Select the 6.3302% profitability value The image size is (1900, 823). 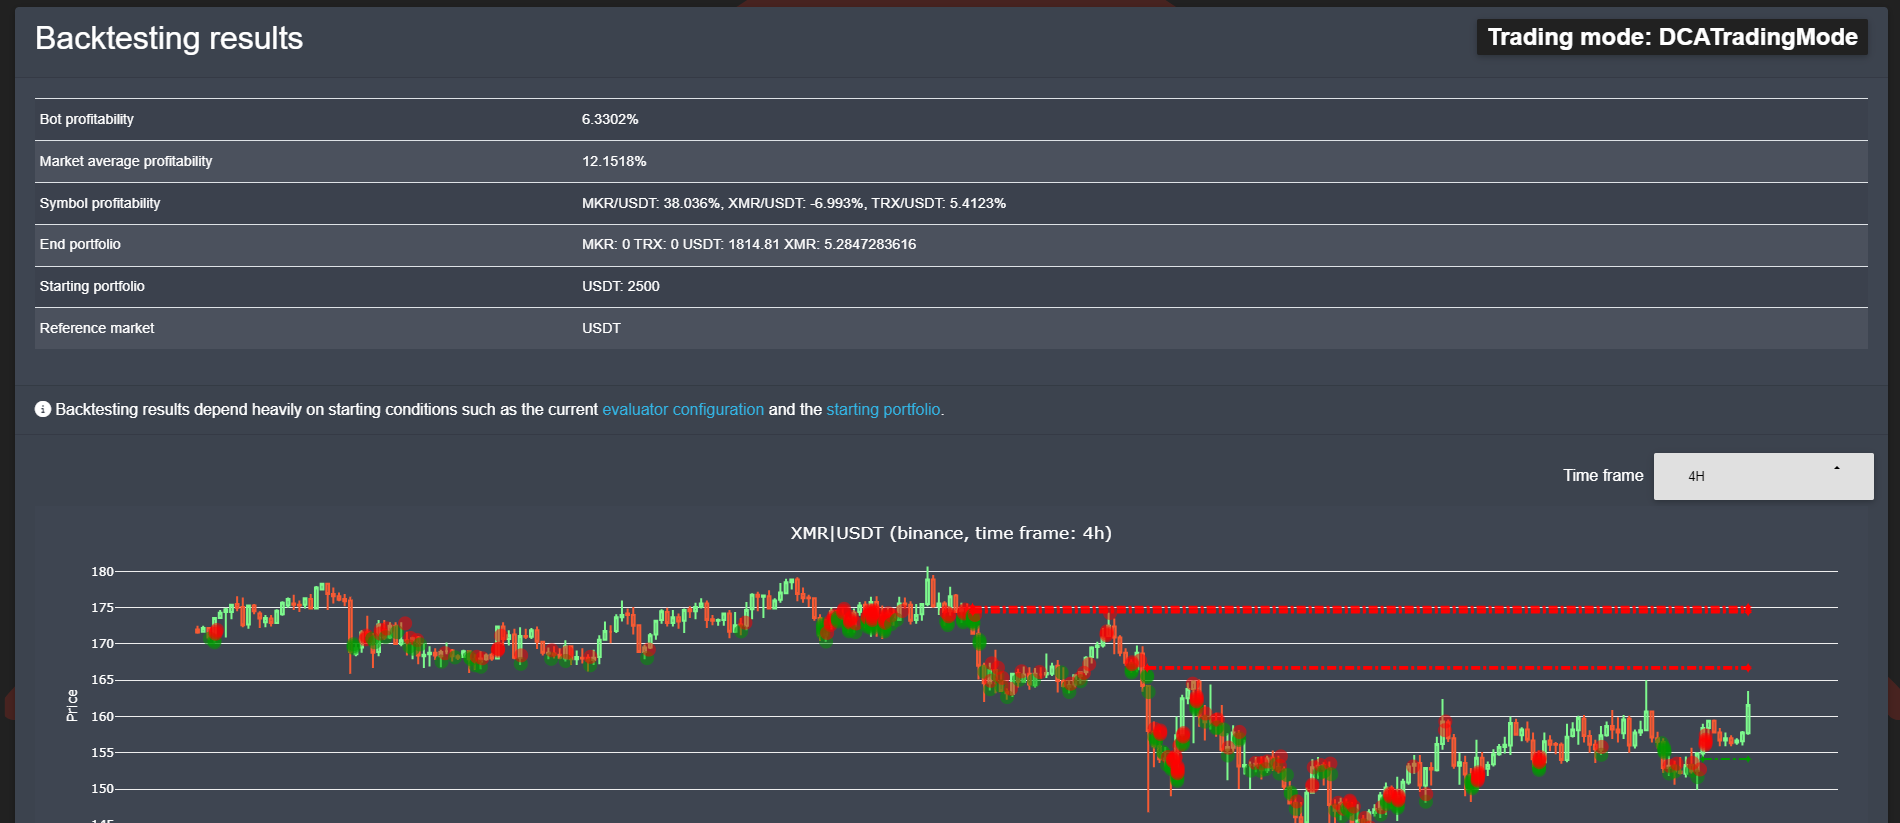point(610,119)
